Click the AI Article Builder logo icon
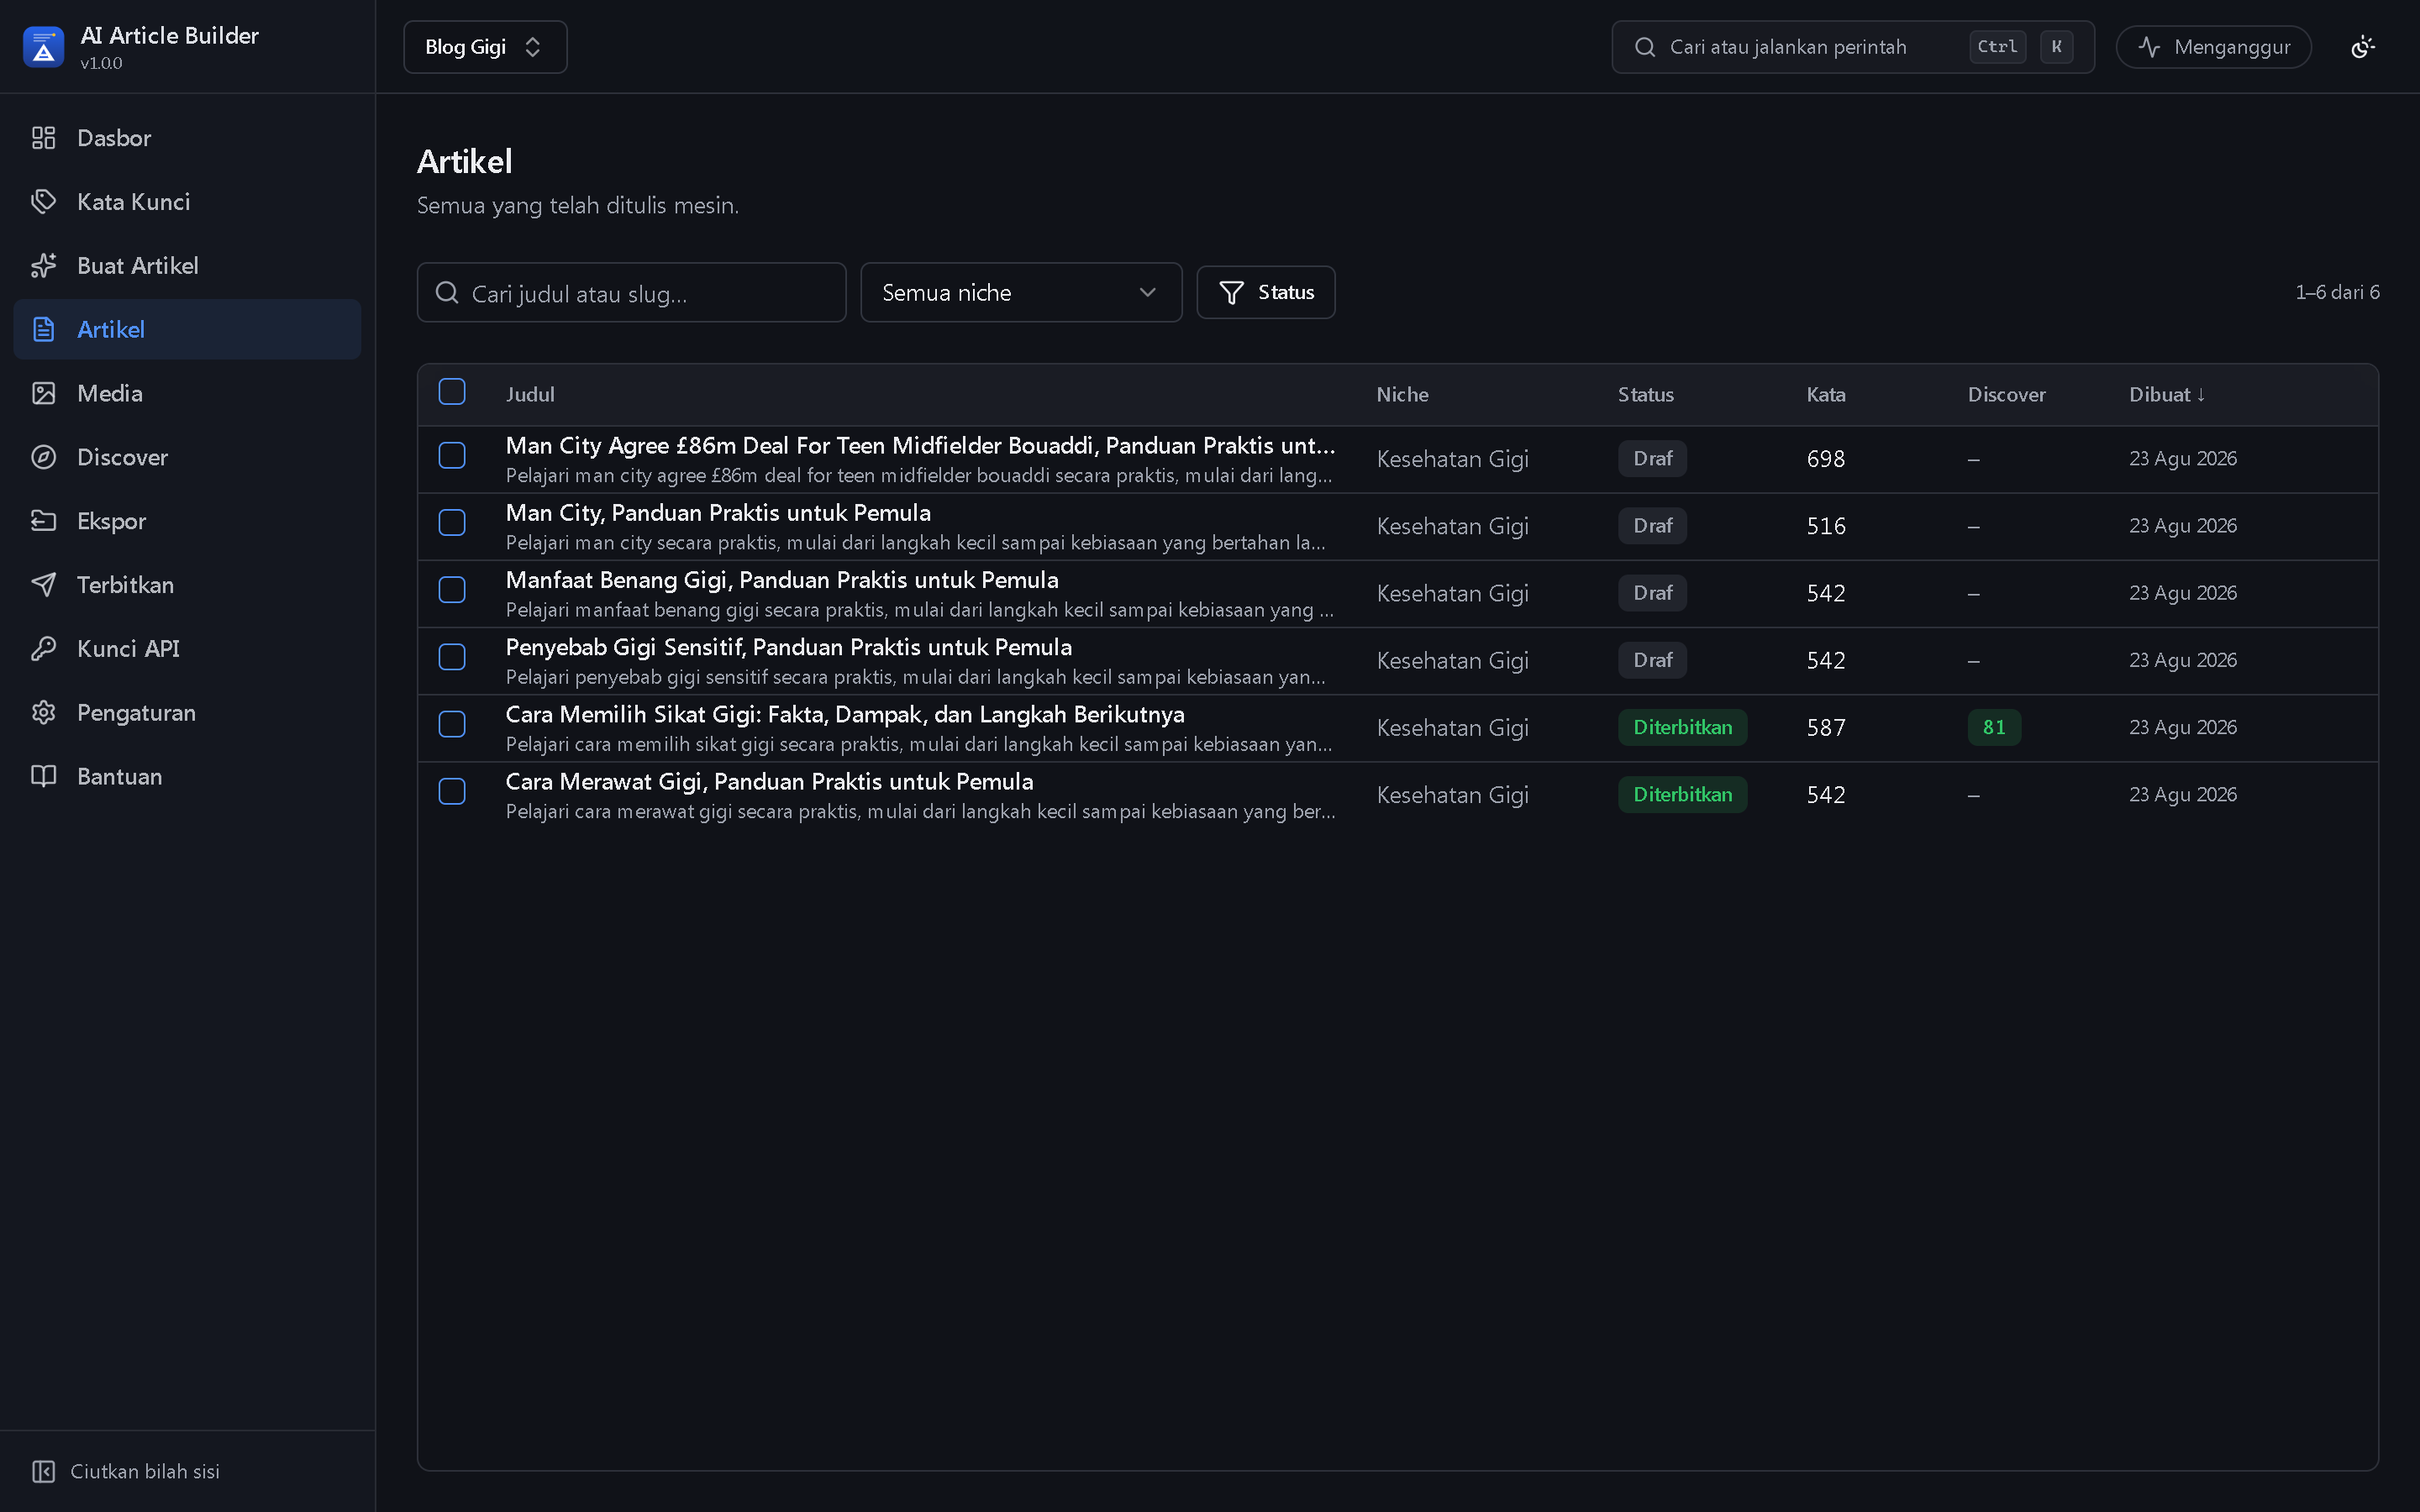This screenshot has height=1512, width=2420. tap(43, 47)
